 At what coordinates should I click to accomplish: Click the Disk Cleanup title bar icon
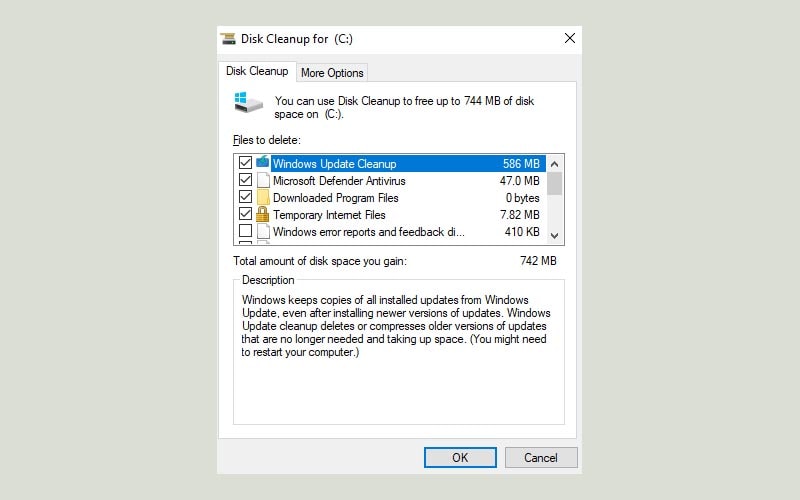click(228, 39)
